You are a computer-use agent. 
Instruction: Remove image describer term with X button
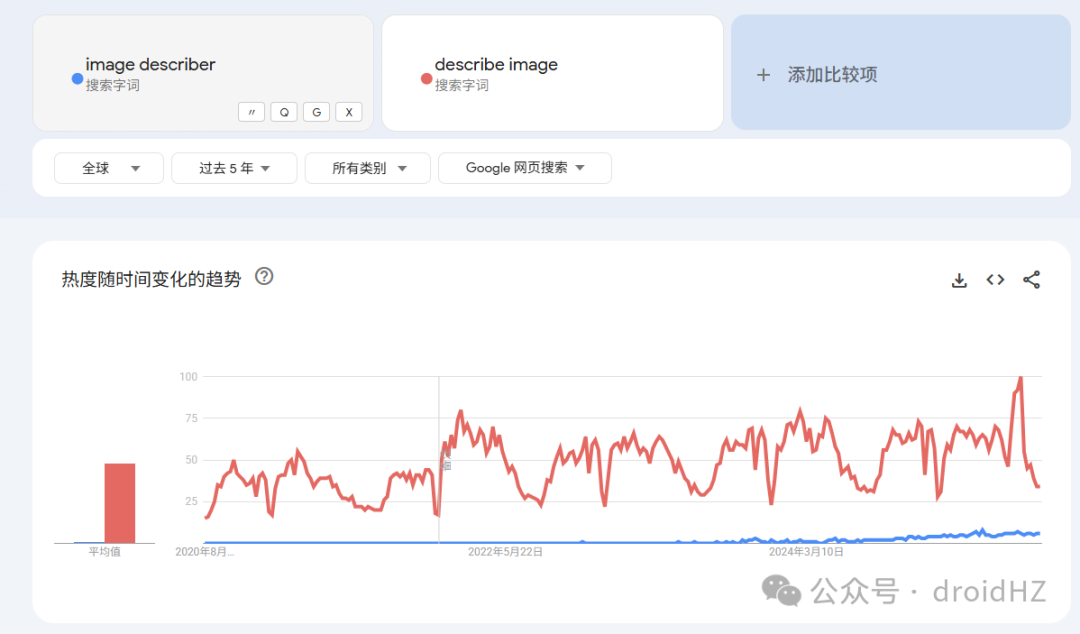coord(349,112)
